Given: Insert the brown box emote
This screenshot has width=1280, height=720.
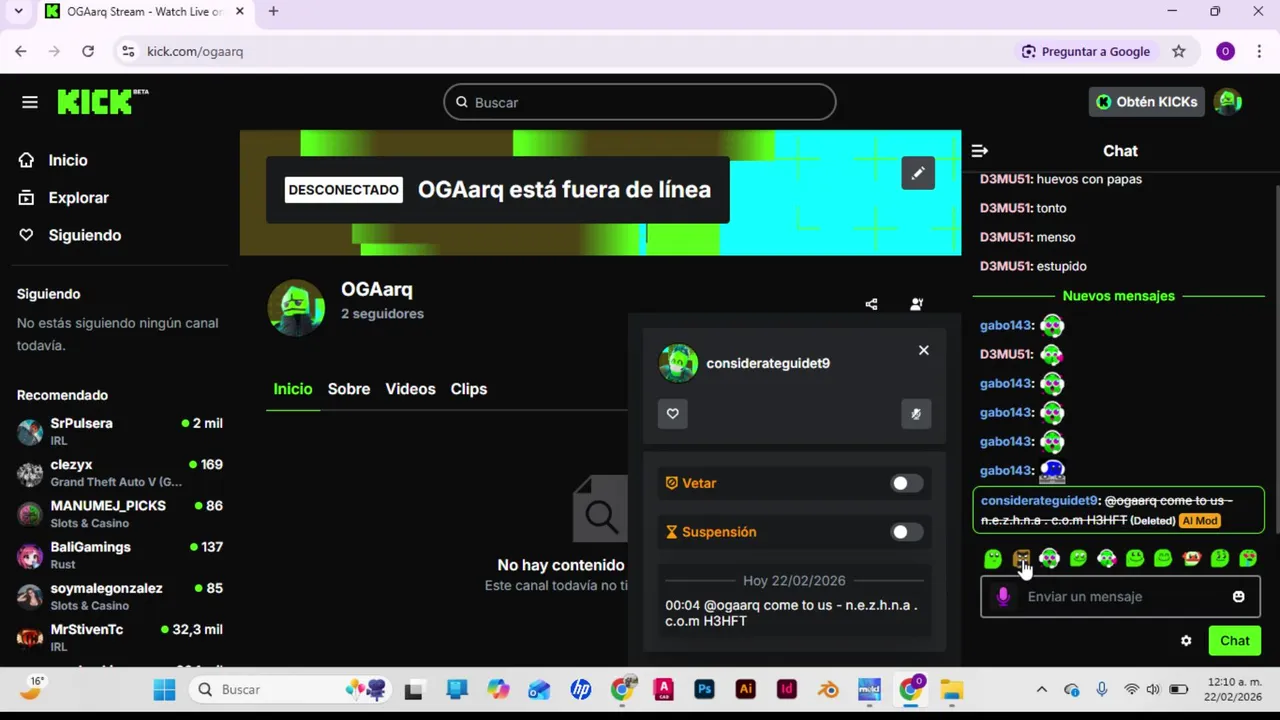Looking at the screenshot, I should pyautogui.click(x=1021, y=559).
